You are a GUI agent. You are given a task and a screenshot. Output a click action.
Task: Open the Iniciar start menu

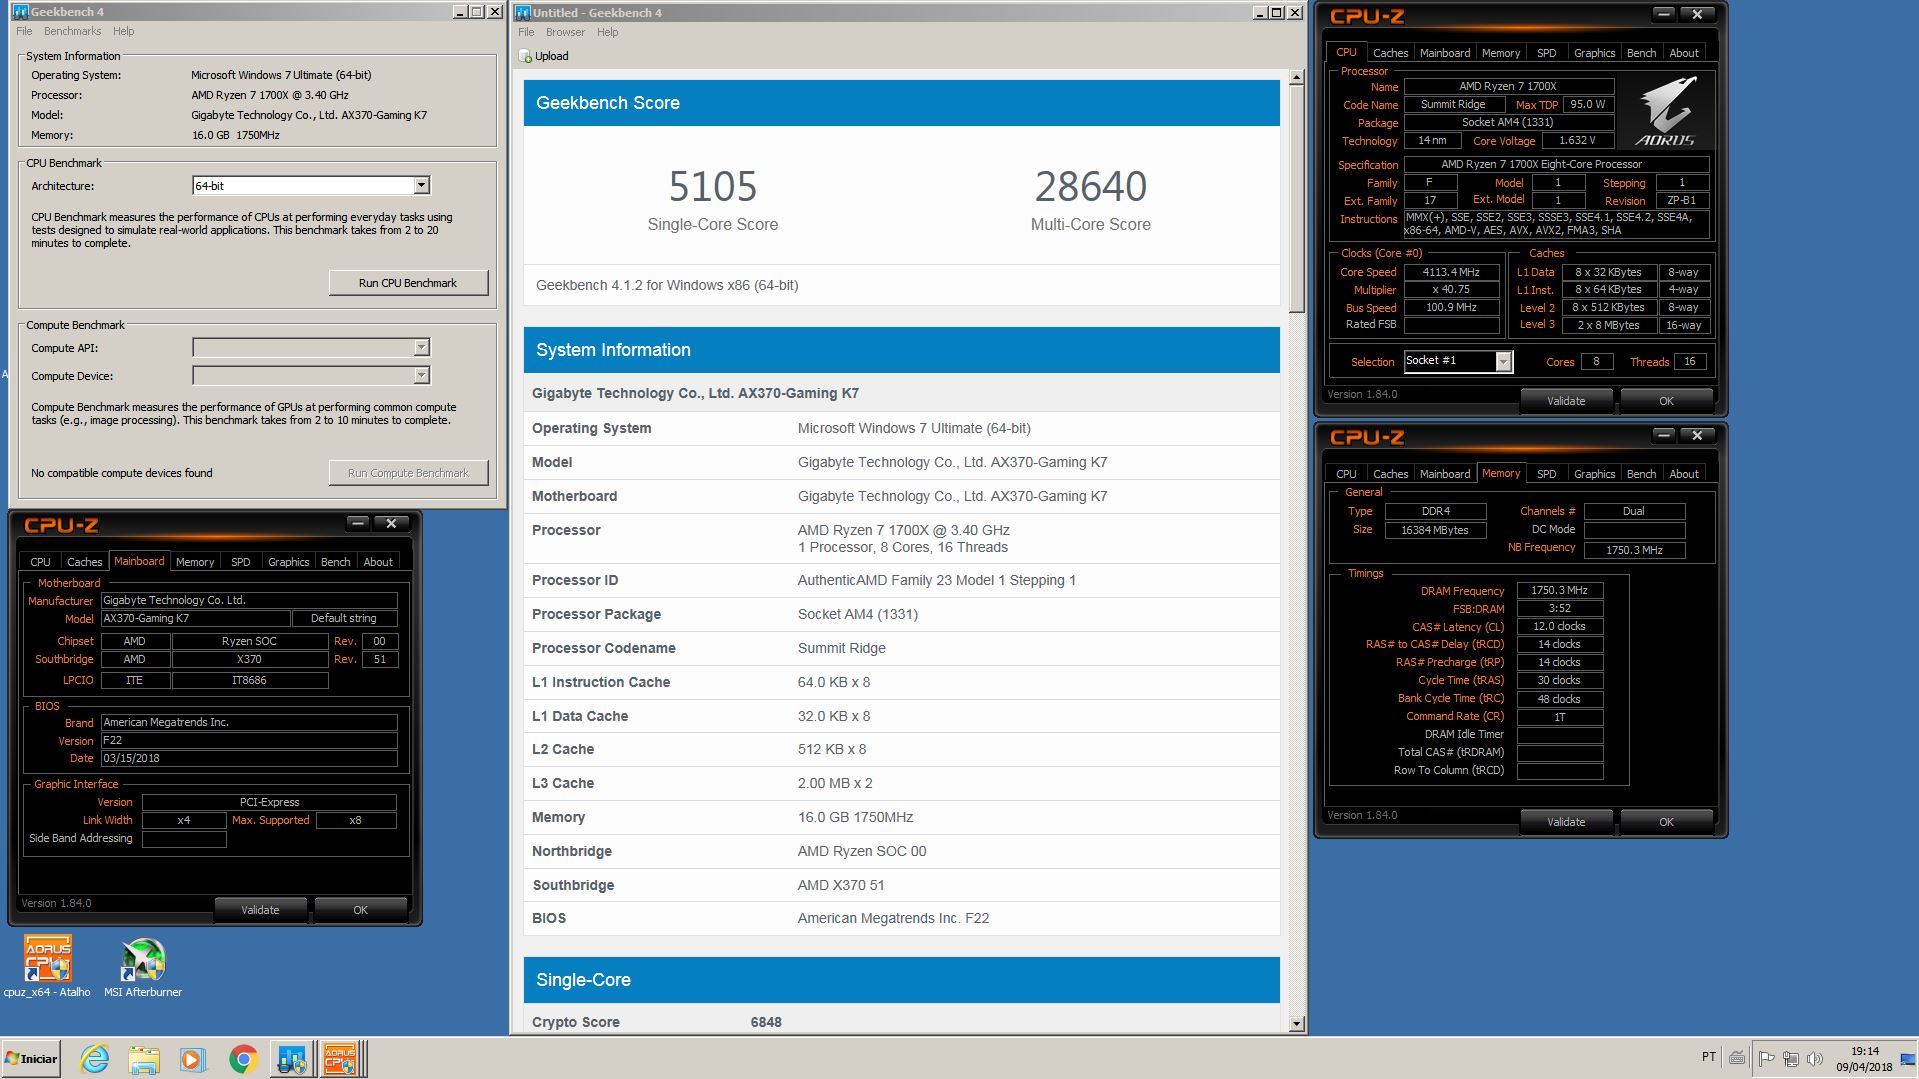(31, 1058)
